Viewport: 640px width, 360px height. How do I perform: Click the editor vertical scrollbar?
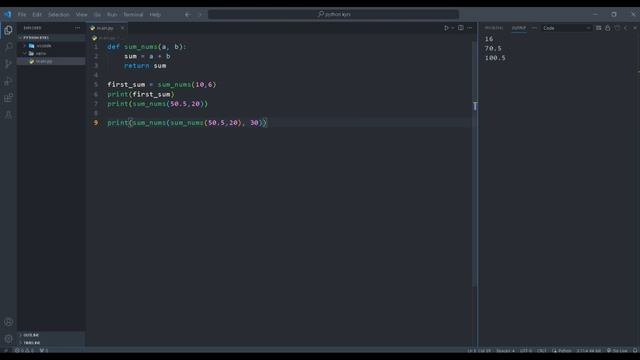tap(475, 163)
